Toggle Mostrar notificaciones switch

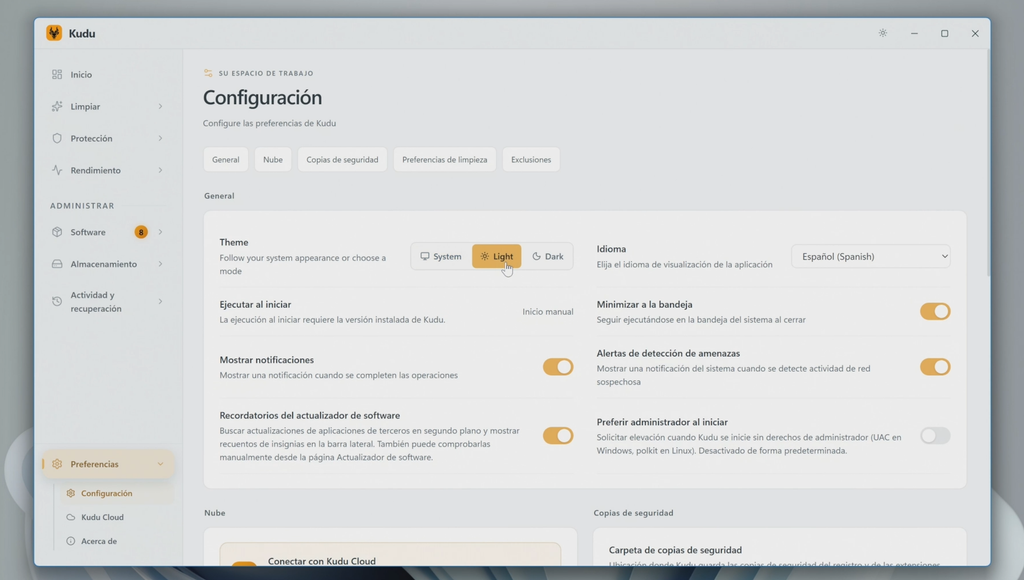(x=558, y=367)
